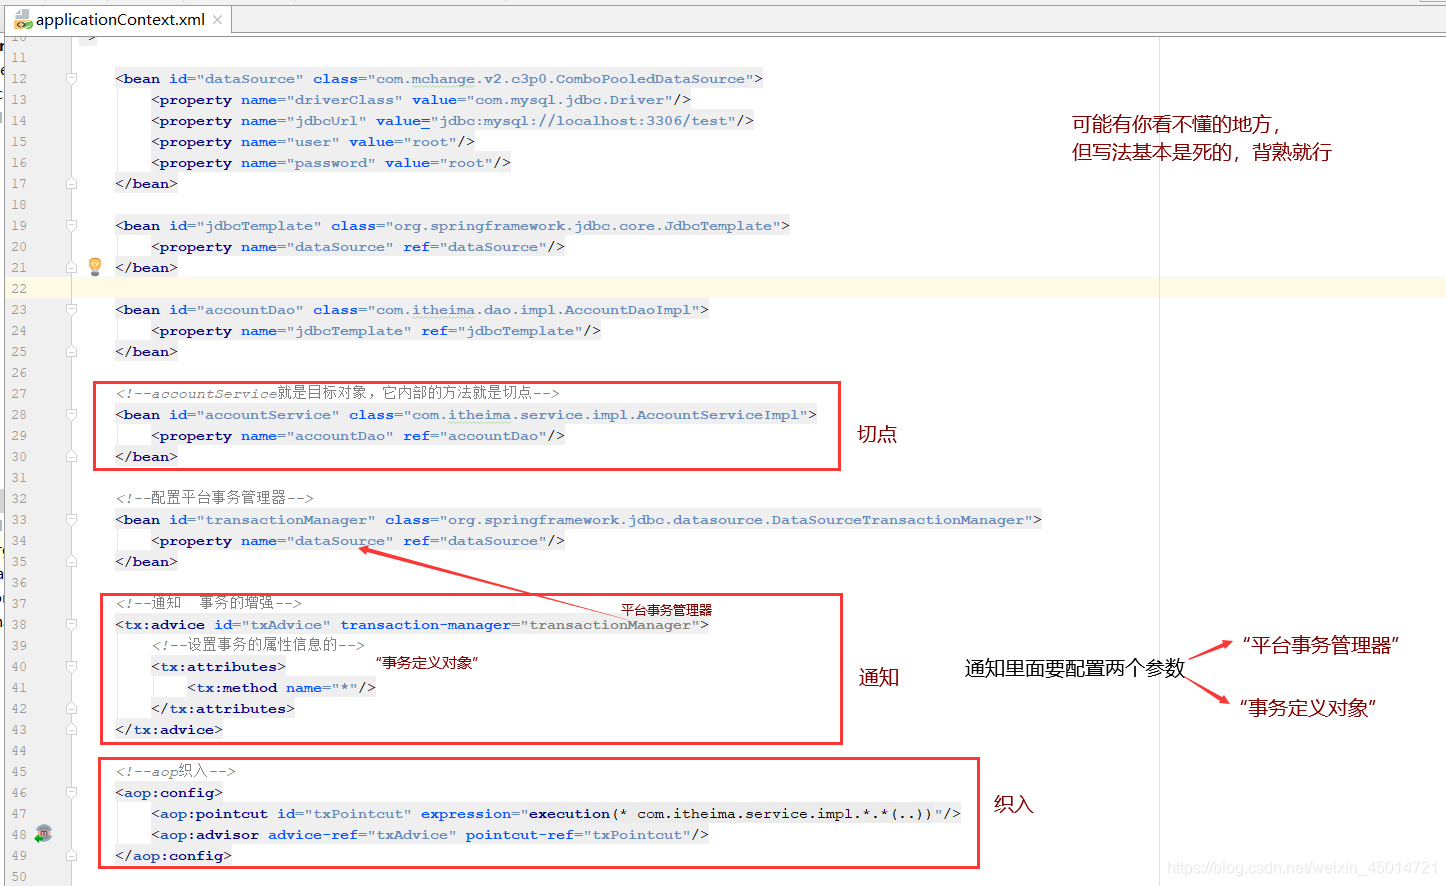Click line number 22 in the gutter
The height and width of the screenshot is (886, 1446).
point(19,289)
